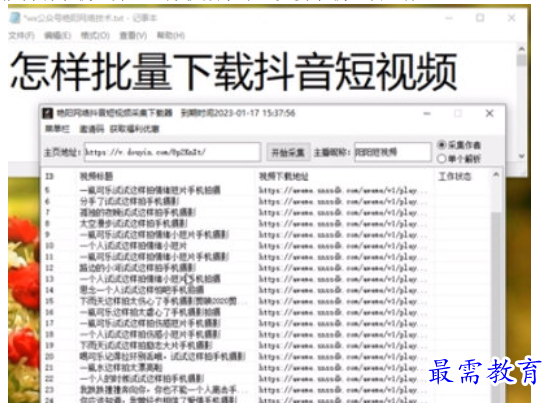Viewport: 550px width, 403px height.
Task: Select video title in row 10
Action: (x=133, y=246)
